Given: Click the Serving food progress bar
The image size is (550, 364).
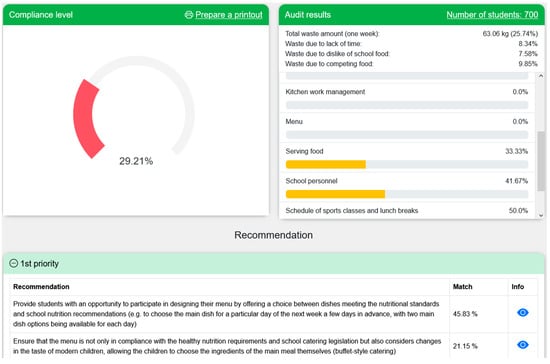Looking at the screenshot, I should click(407, 164).
